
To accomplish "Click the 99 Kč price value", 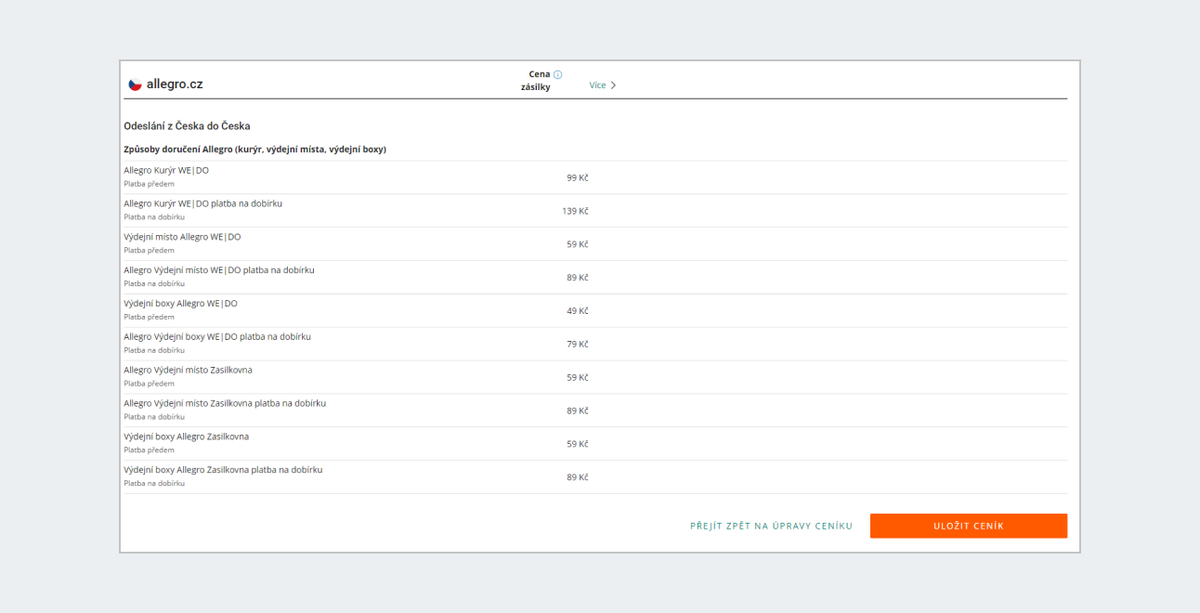I will 577,177.
